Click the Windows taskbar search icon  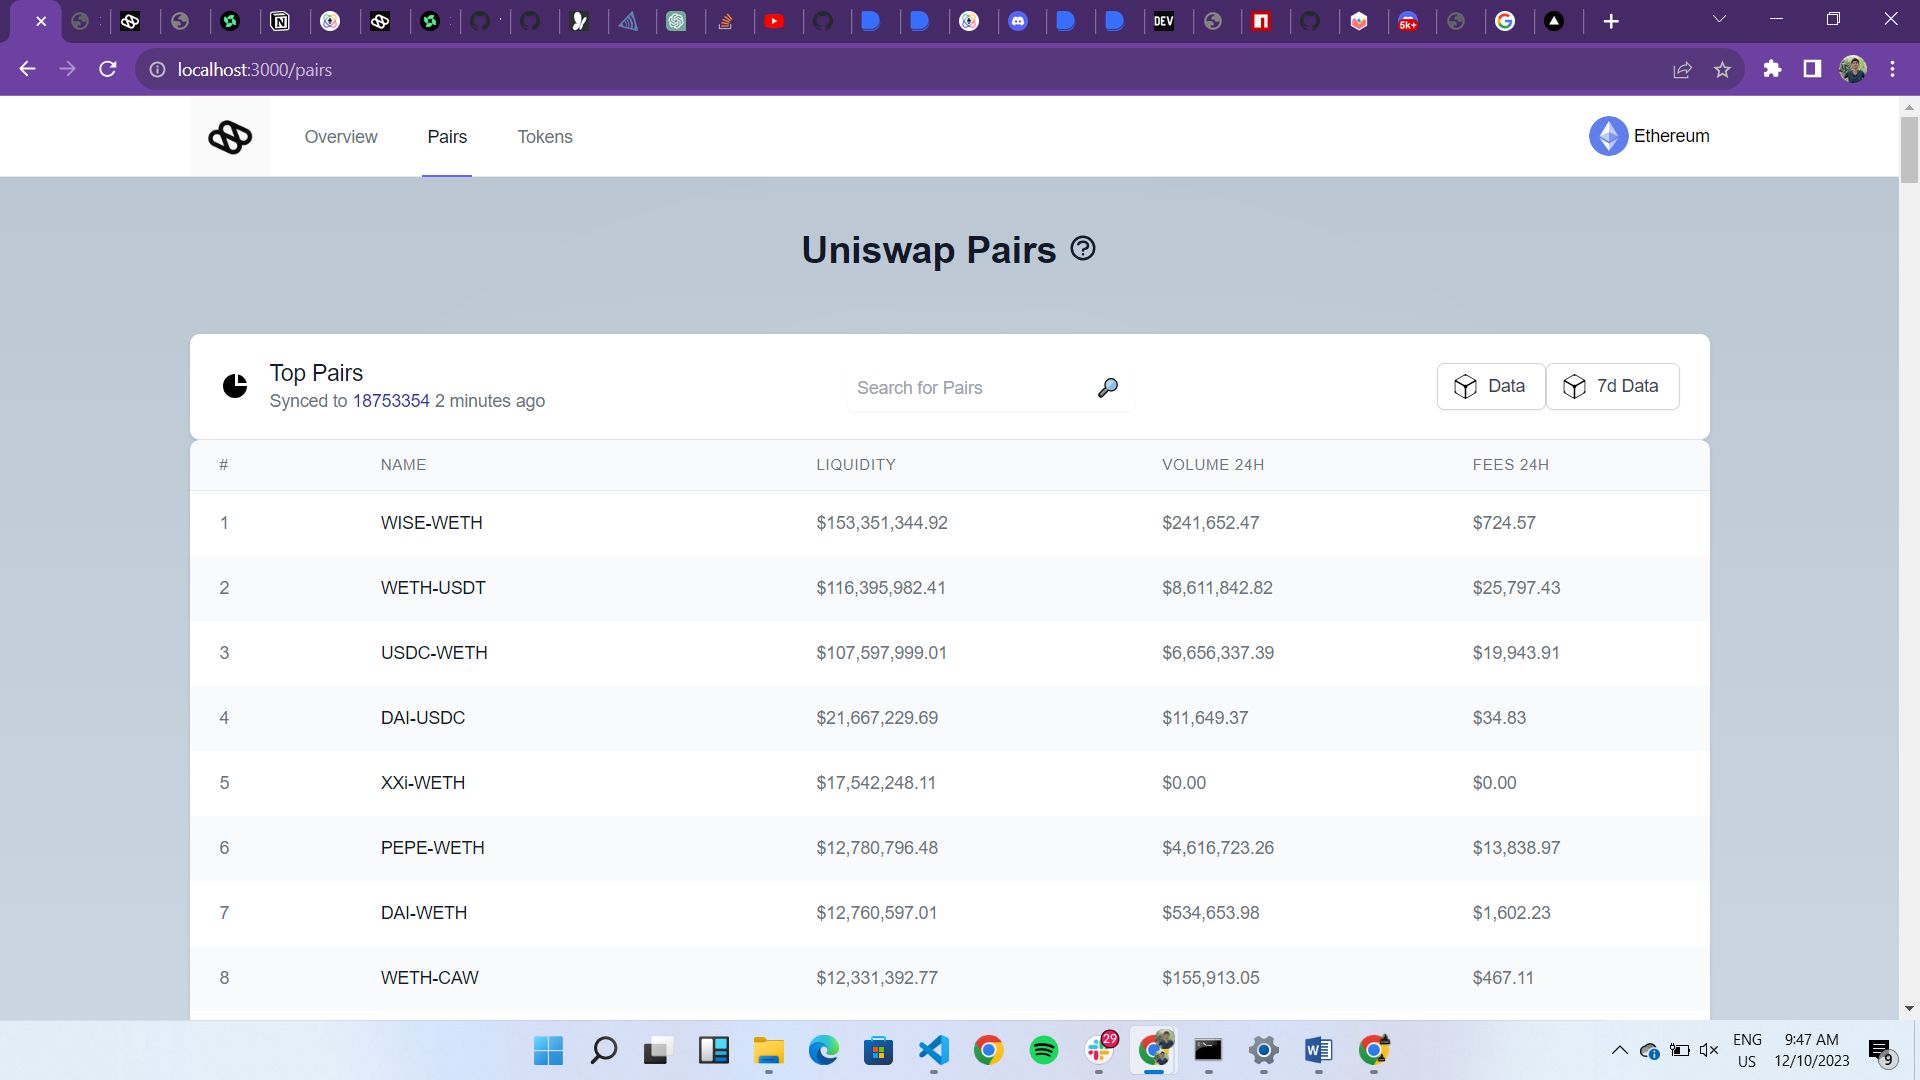point(605,1051)
